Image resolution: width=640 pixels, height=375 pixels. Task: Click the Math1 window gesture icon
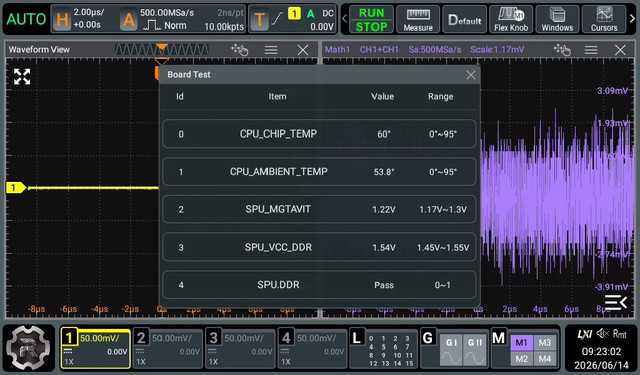coord(562,50)
